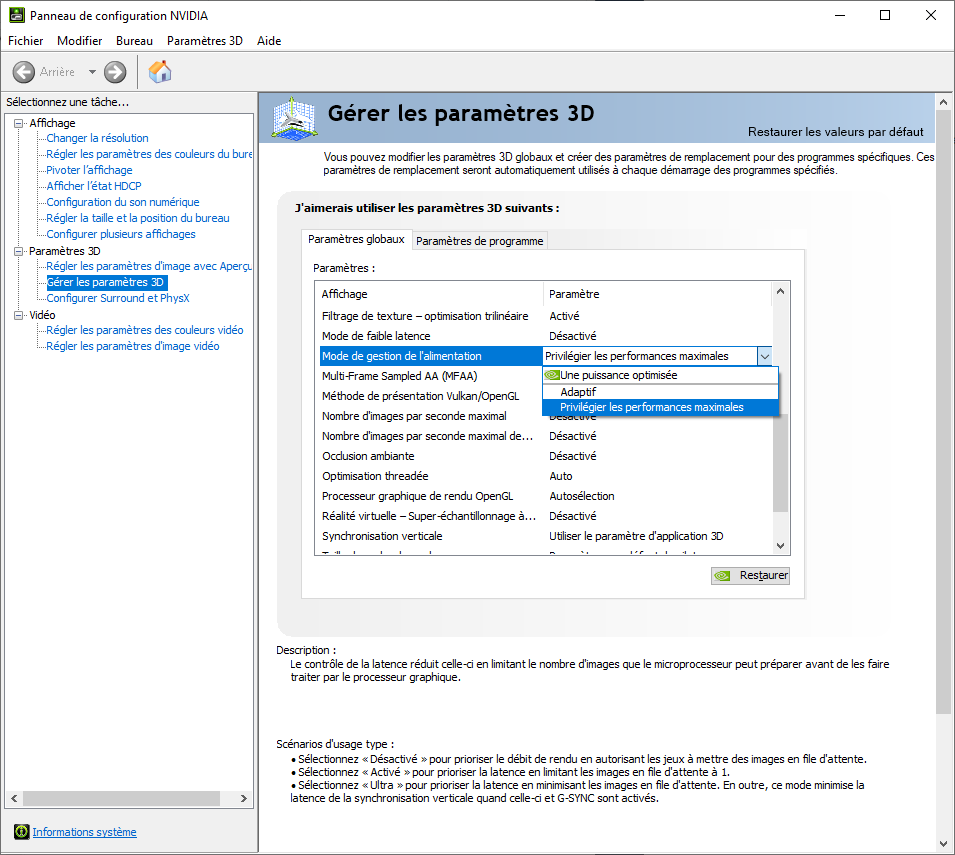Screen dimensions: 955x855
Task: Go back with the Arrière arrow button
Action: 24,72
